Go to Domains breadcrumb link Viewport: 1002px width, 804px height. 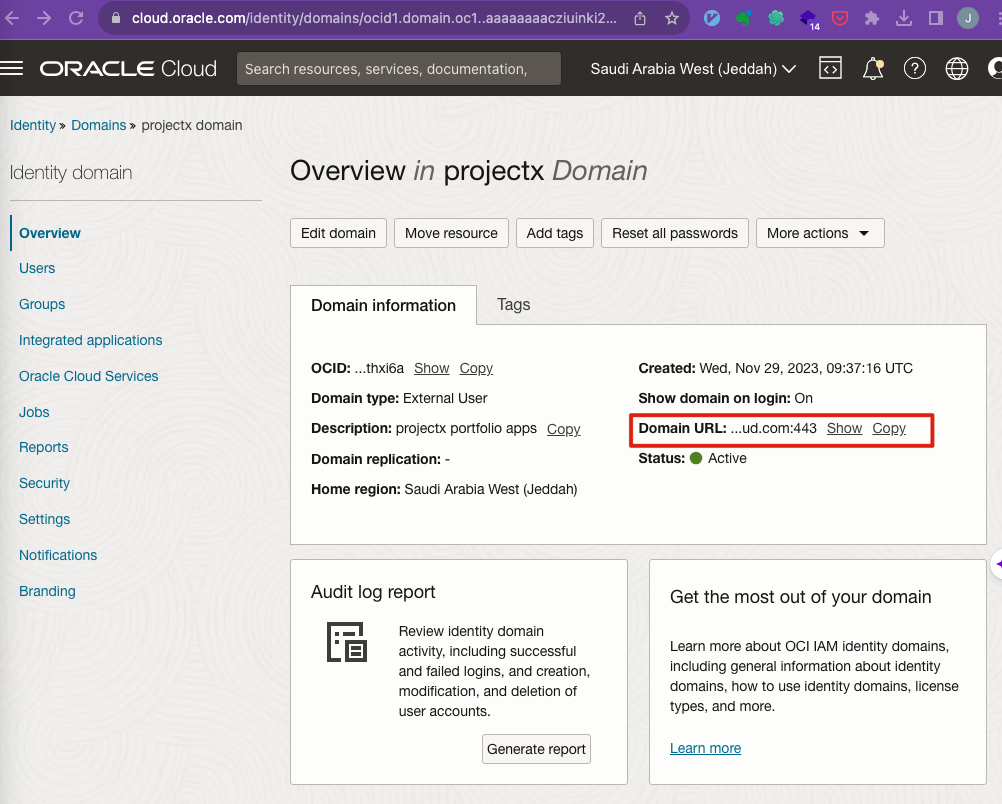pos(98,125)
